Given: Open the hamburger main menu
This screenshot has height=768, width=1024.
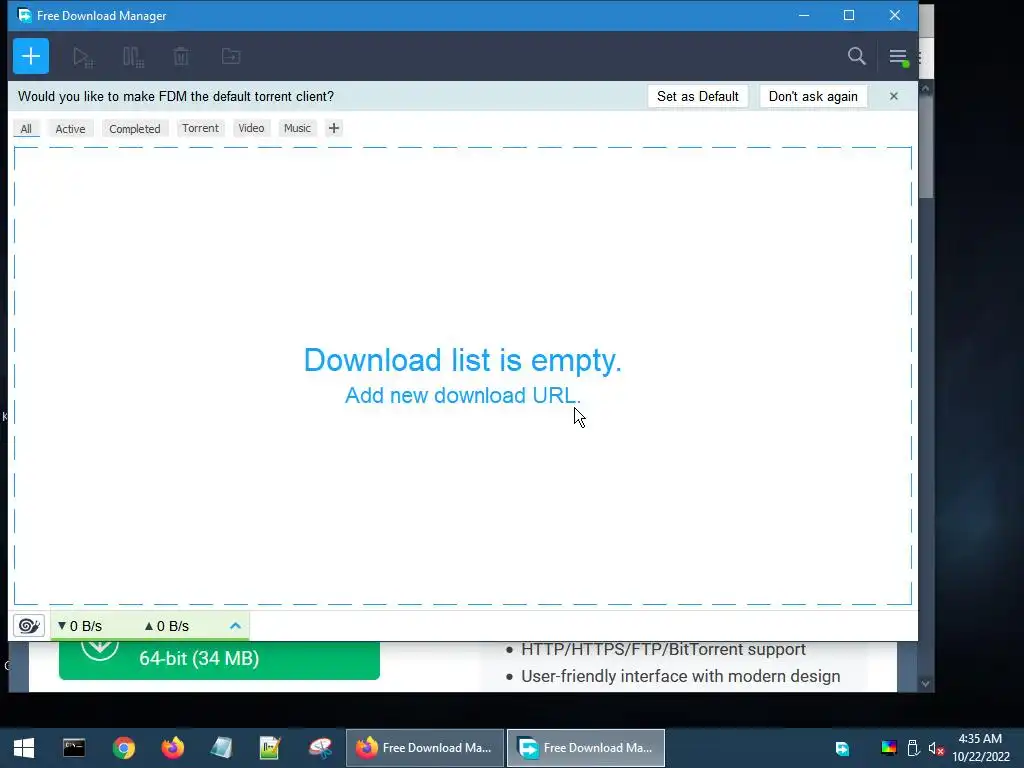Looking at the screenshot, I should 898,57.
